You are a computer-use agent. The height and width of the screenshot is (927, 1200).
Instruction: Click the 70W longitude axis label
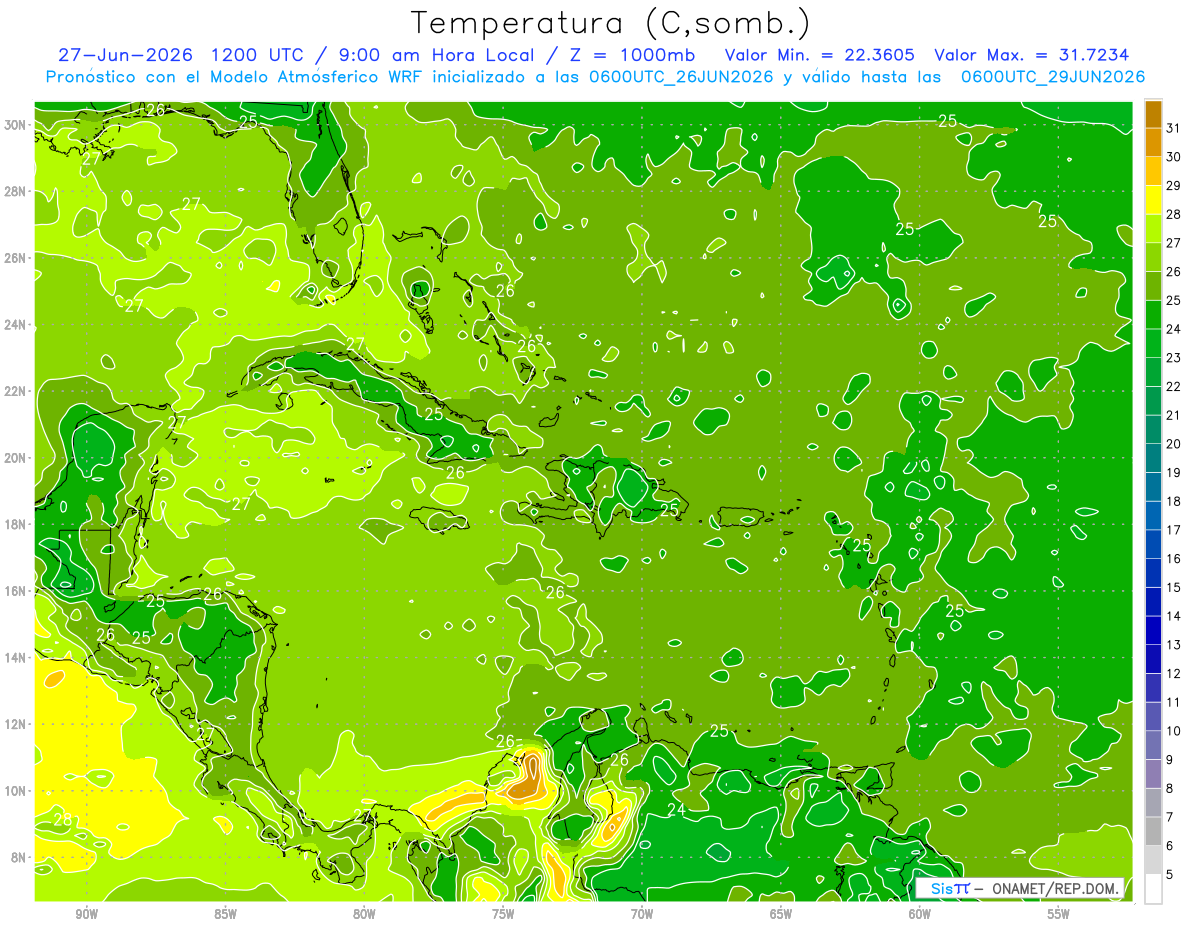click(x=642, y=915)
